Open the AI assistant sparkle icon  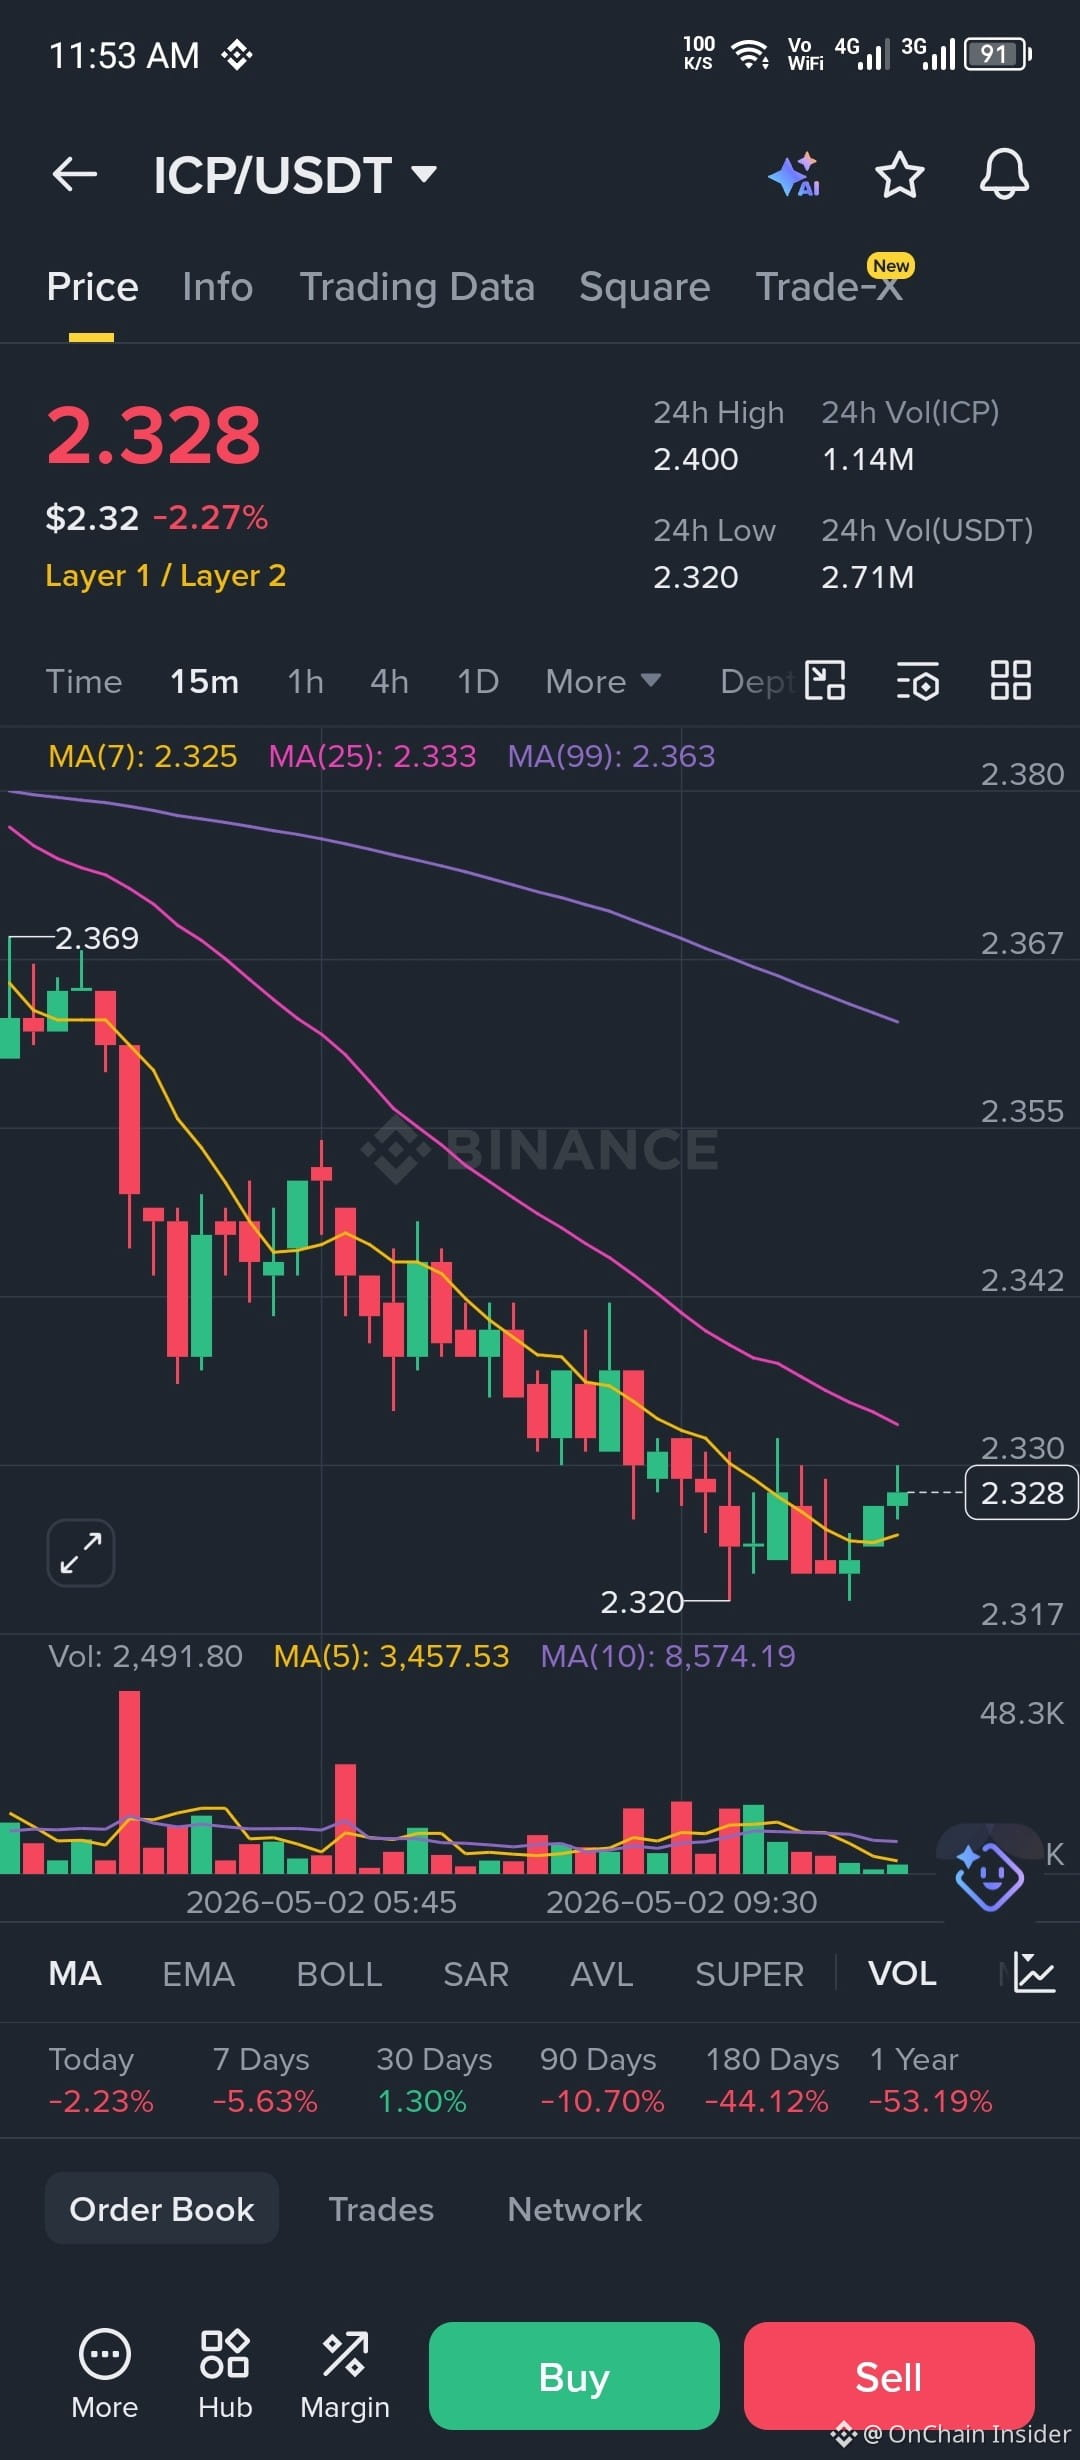tap(795, 175)
